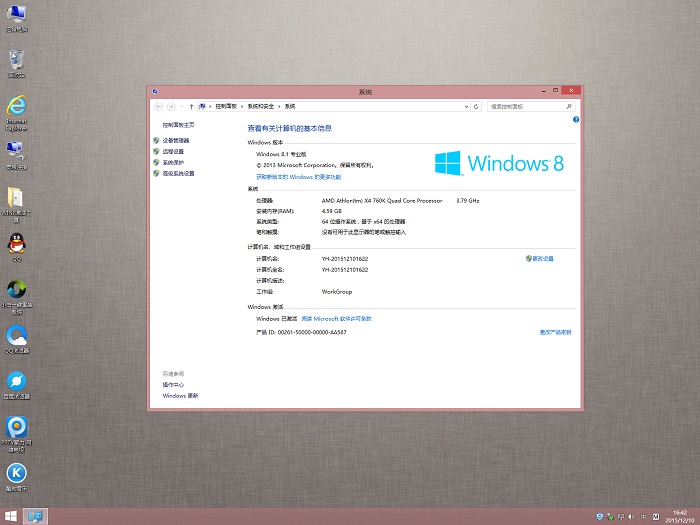Image resolution: width=700 pixels, height=525 pixels.
Task: Open Help with the blue question icon
Action: (576, 120)
